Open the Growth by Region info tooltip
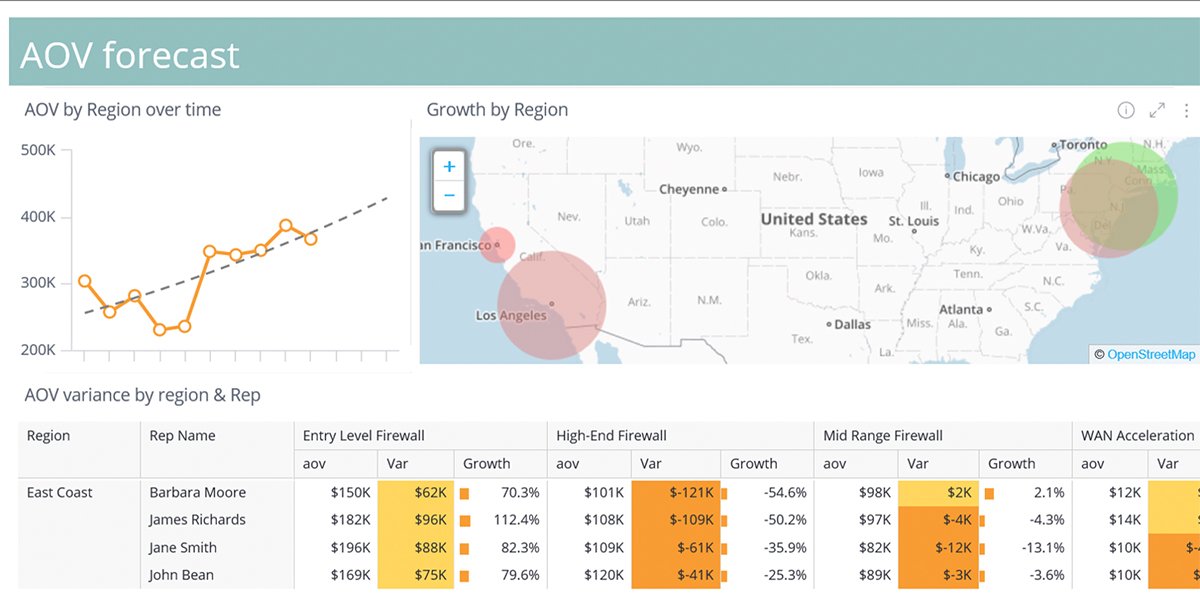 pyautogui.click(x=1124, y=110)
